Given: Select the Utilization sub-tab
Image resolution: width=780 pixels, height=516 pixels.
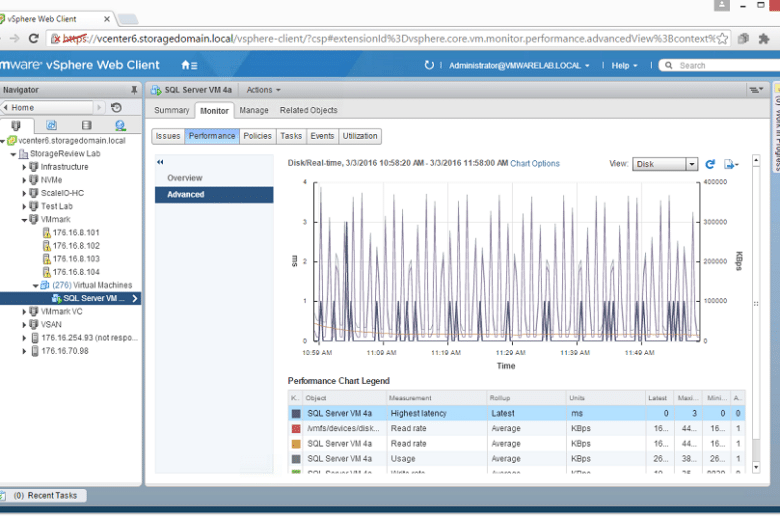Looking at the screenshot, I should [360, 136].
